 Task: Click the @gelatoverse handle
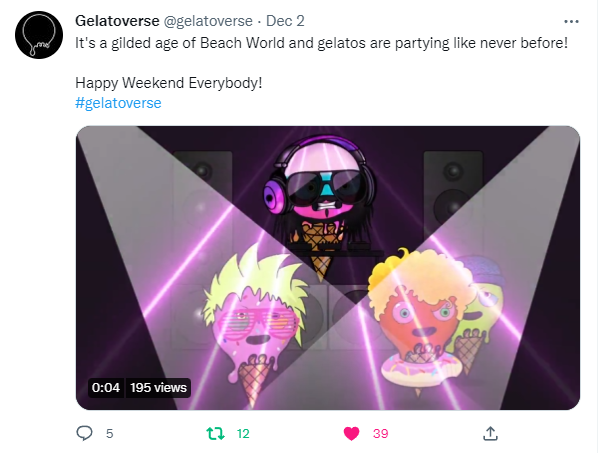click(x=208, y=21)
